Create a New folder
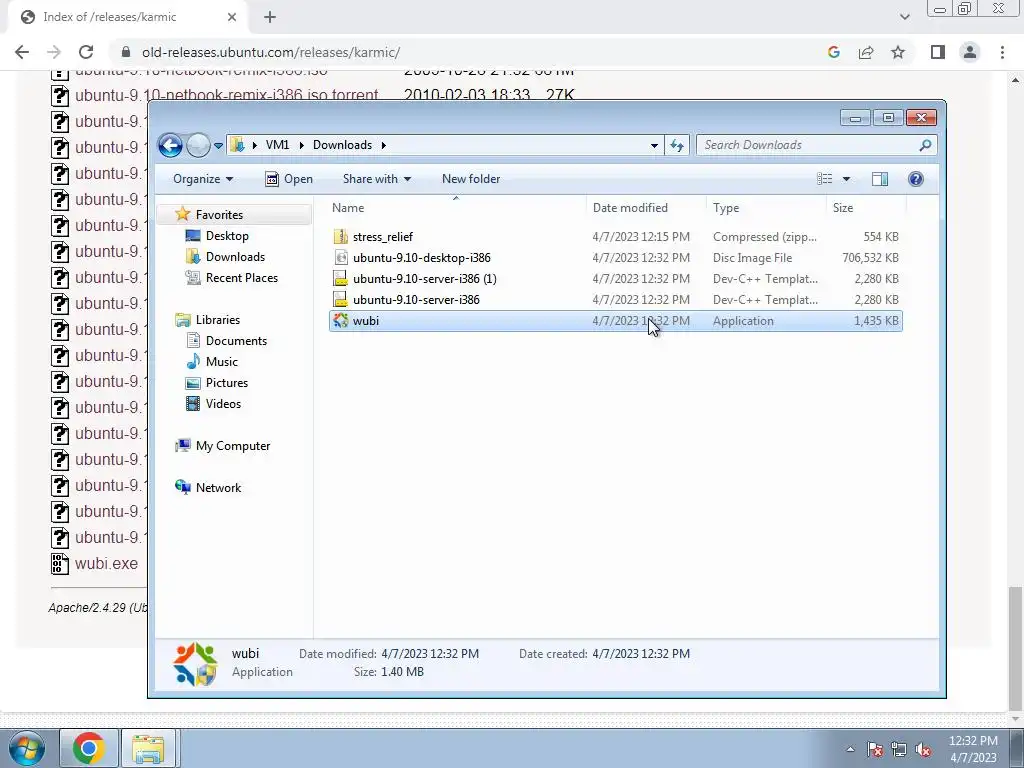 pyautogui.click(x=471, y=179)
